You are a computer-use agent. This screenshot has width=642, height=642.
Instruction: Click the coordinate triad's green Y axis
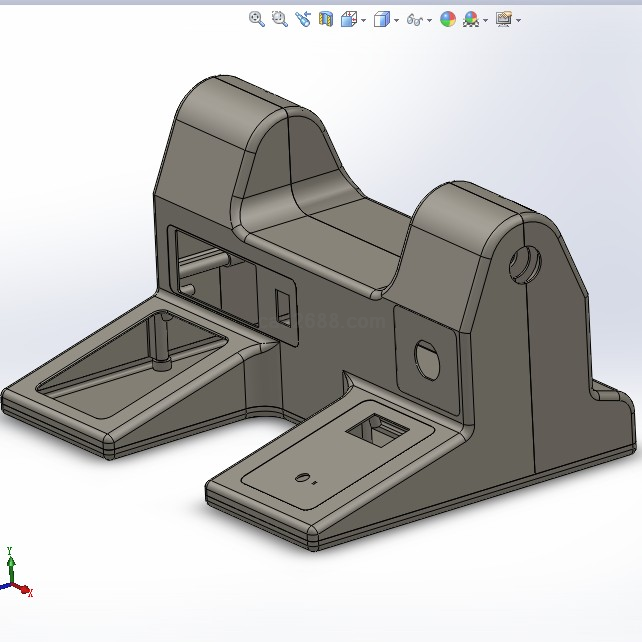[x=10, y=565]
